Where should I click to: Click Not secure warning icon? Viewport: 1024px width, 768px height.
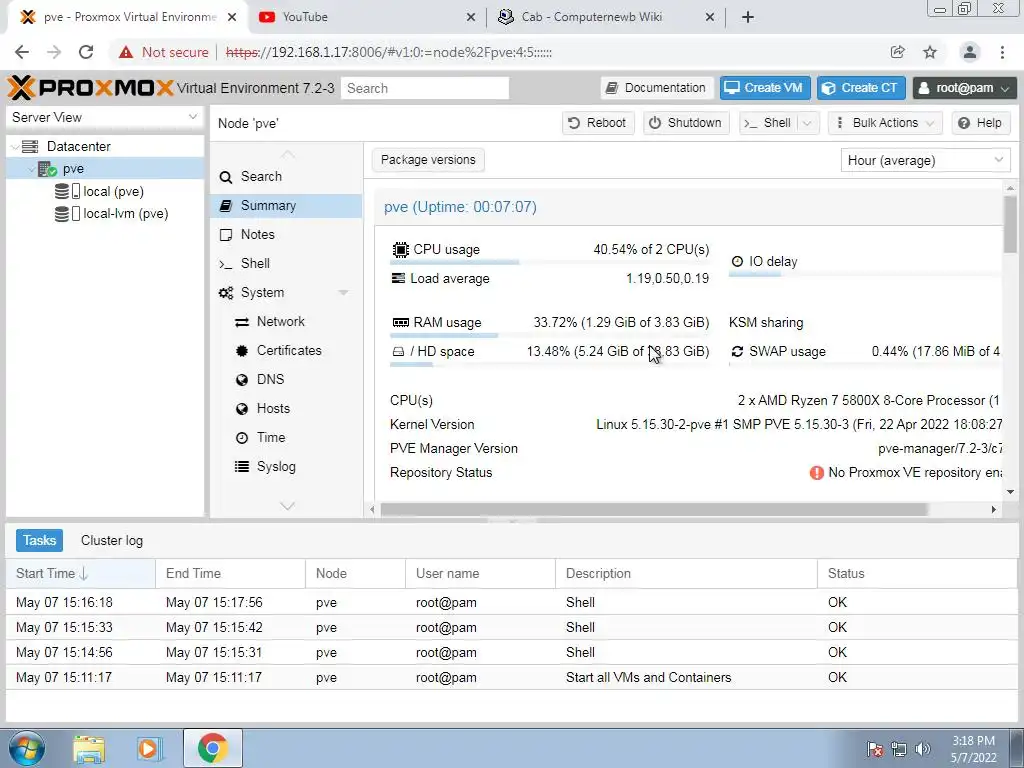pyautogui.click(x=126, y=52)
